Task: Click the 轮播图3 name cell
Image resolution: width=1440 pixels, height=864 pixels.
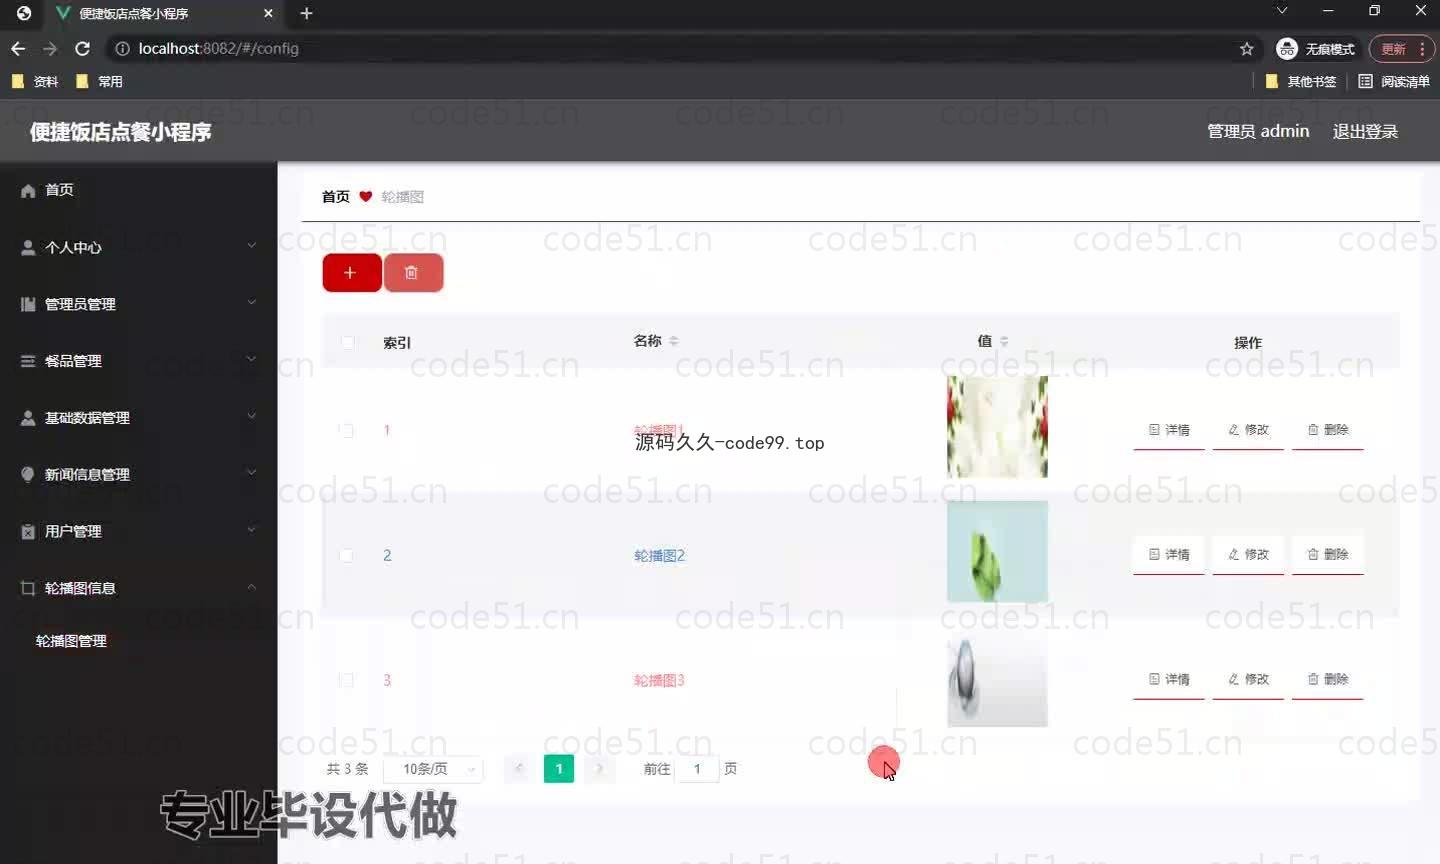Action: click(659, 680)
